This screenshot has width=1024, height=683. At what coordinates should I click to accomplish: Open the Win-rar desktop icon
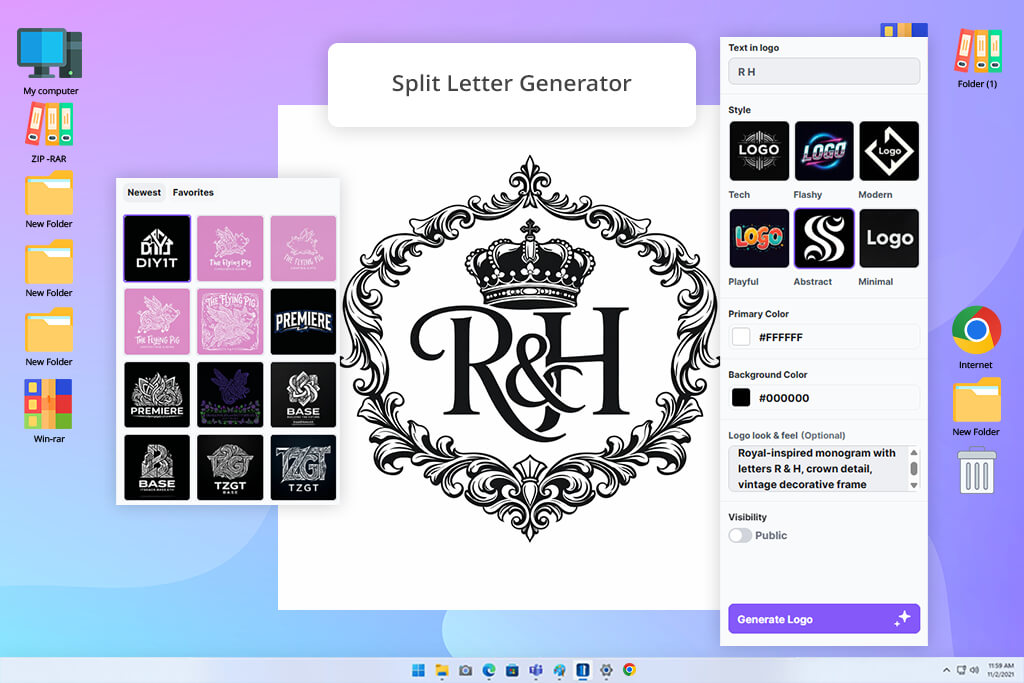tap(49, 411)
